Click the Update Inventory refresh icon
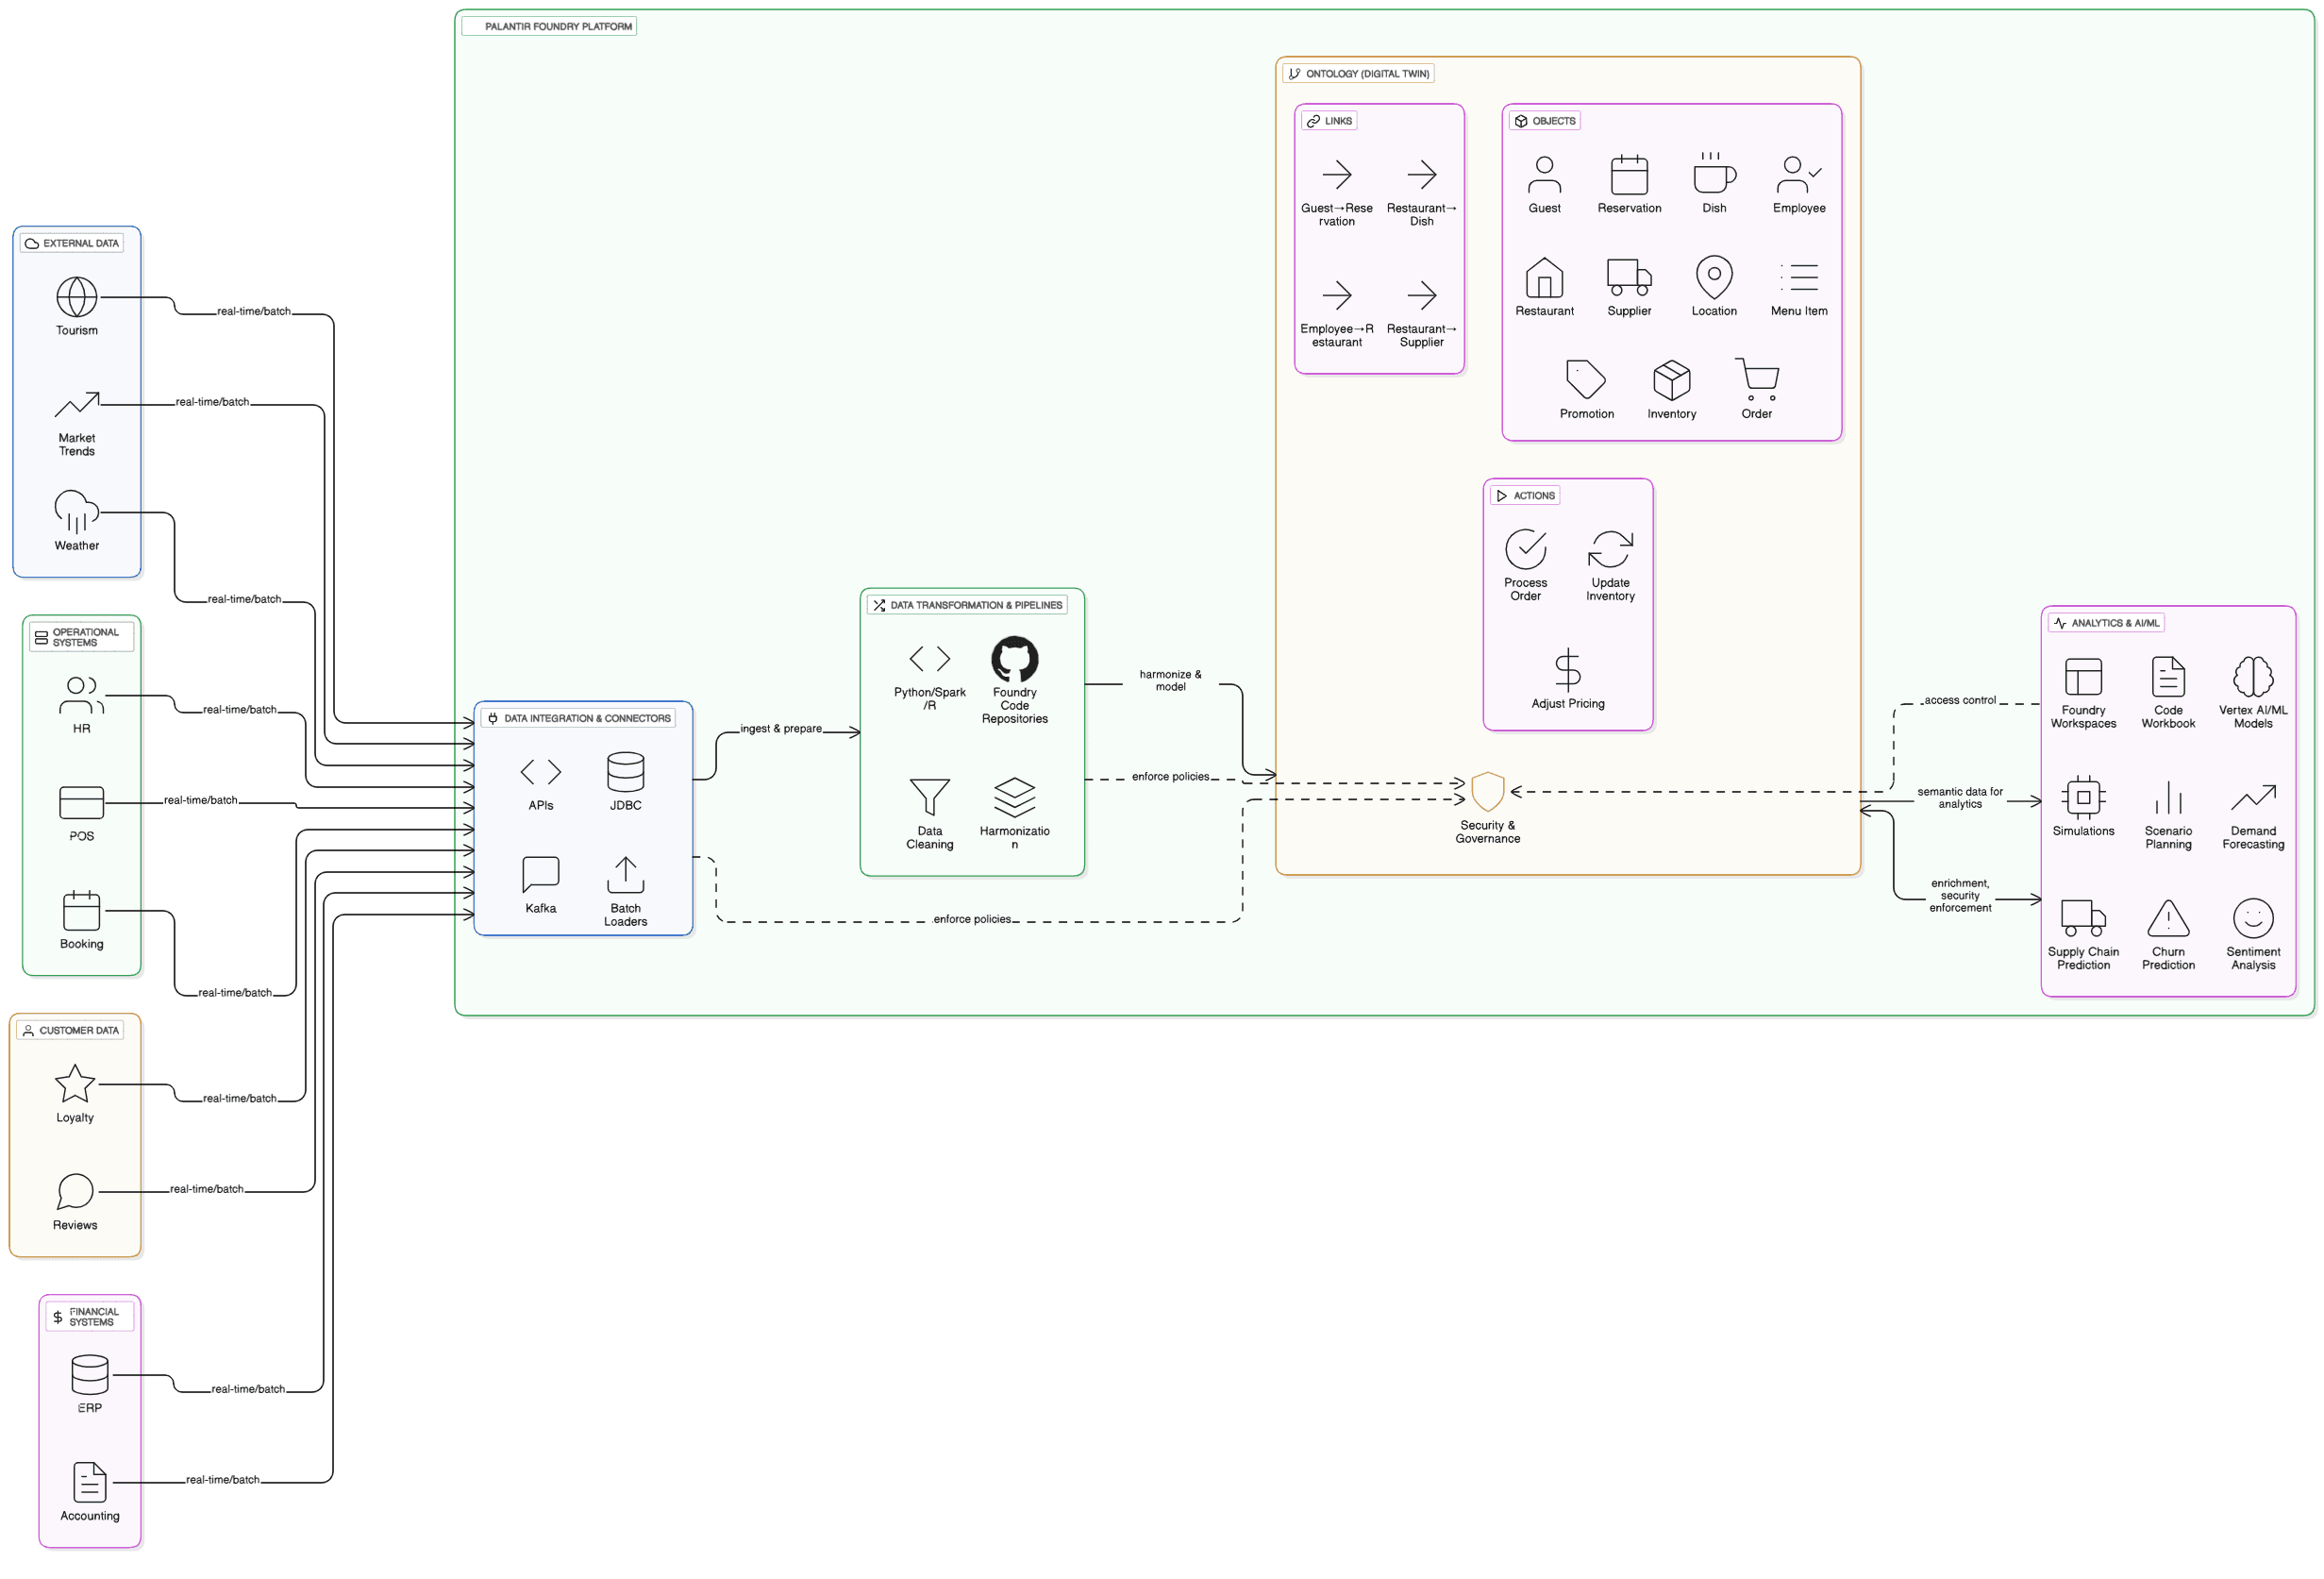 tap(1610, 549)
